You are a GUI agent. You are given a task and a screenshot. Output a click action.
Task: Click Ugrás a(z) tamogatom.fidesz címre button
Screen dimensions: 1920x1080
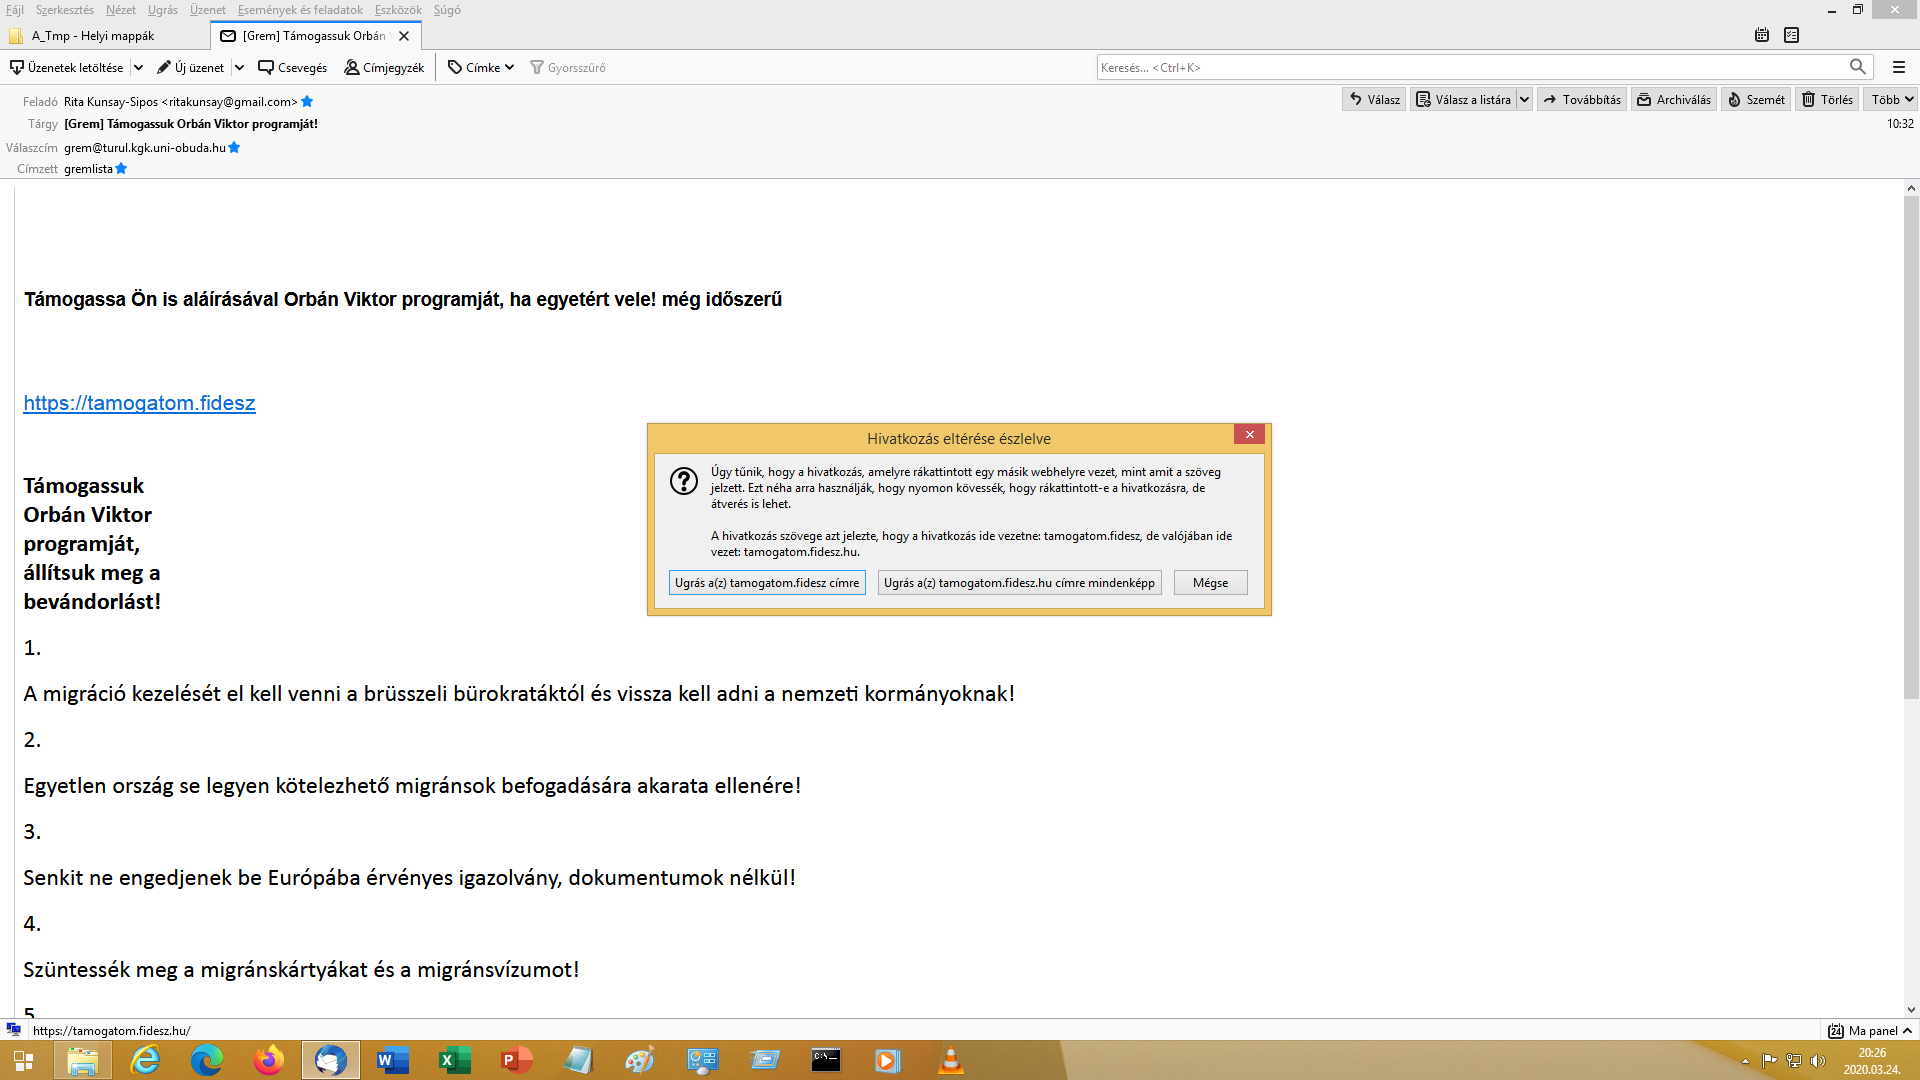click(767, 583)
